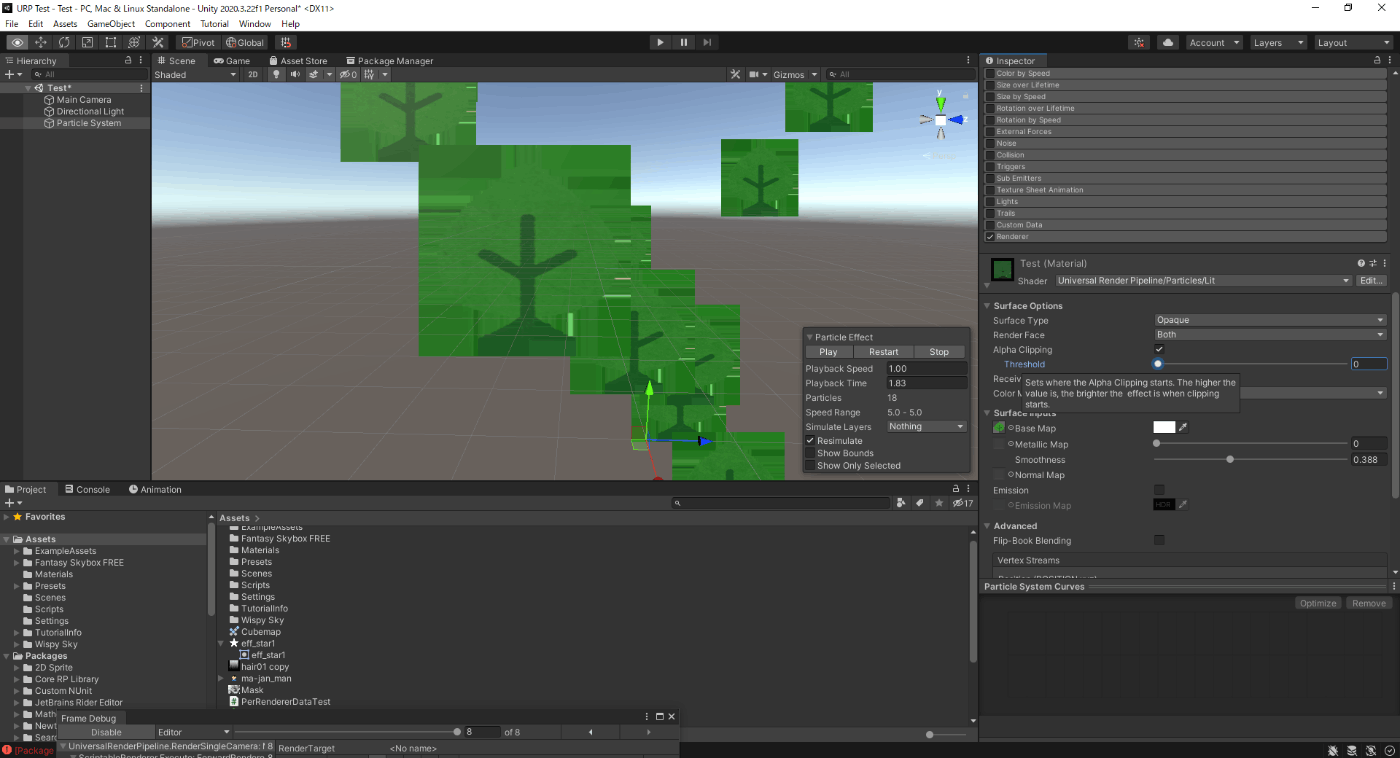This screenshot has width=1400, height=758.
Task: Toggle Pivot handle position
Action: coord(198,43)
